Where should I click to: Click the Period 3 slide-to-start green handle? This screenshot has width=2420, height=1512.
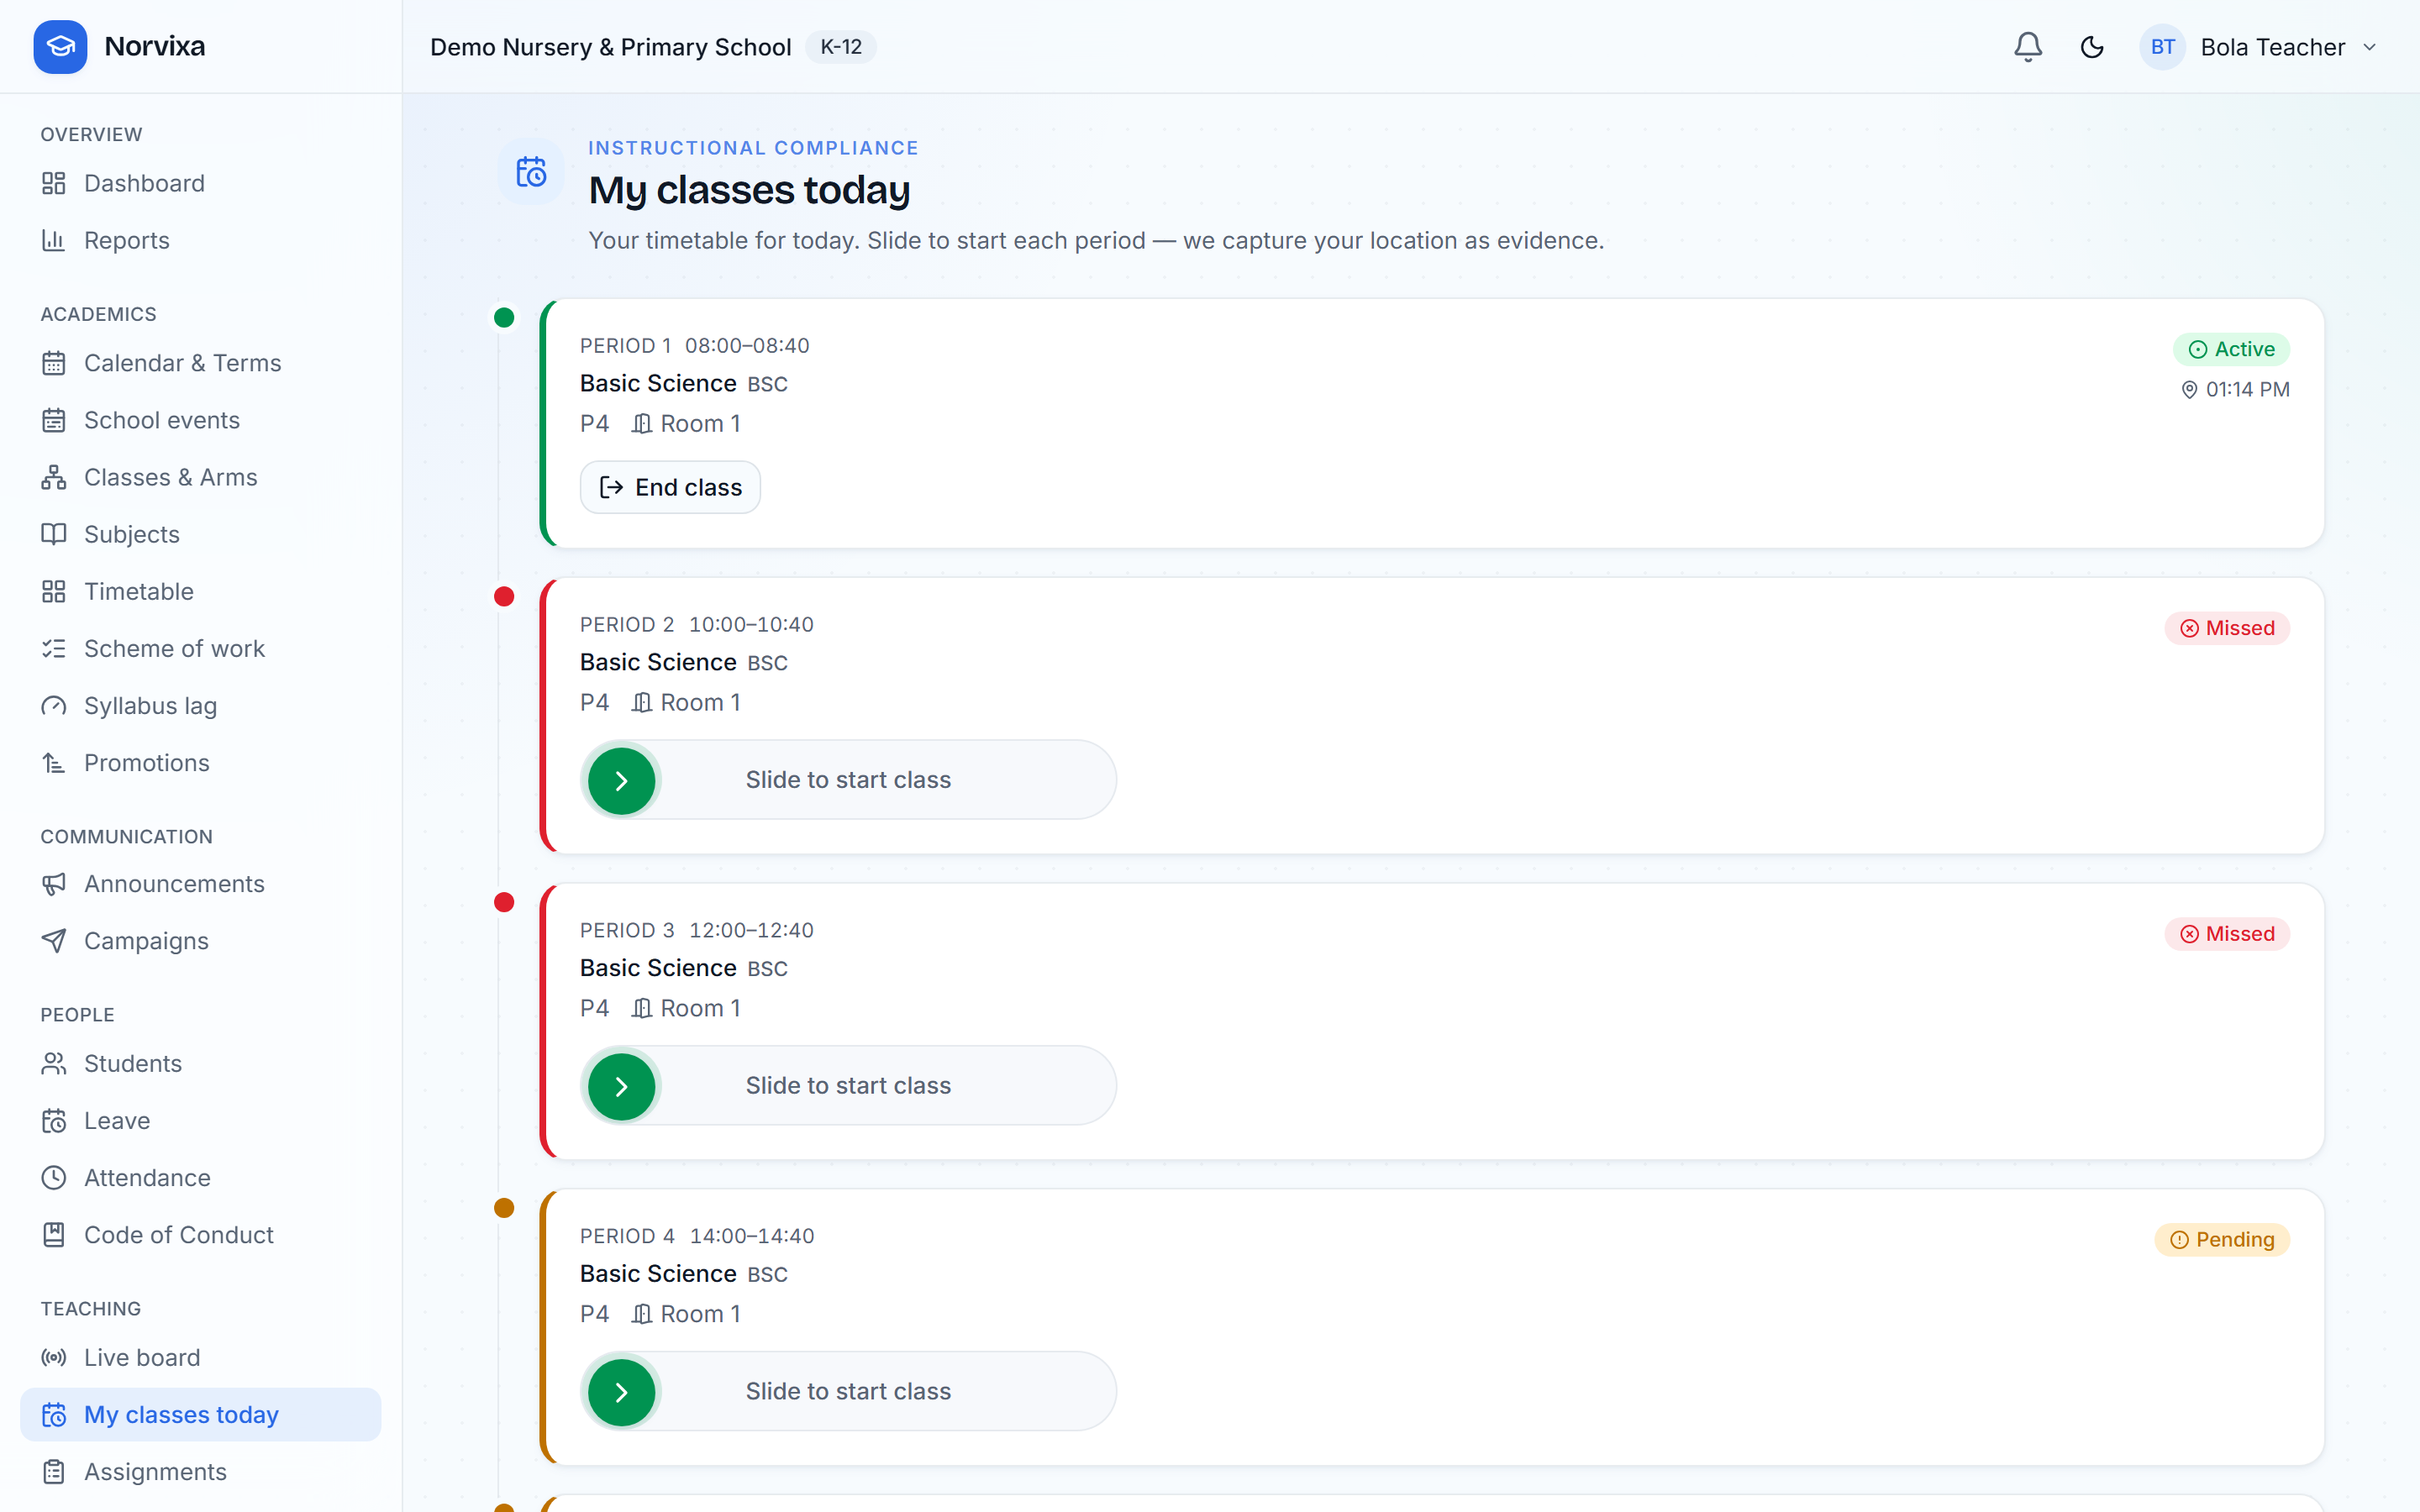pyautogui.click(x=621, y=1087)
